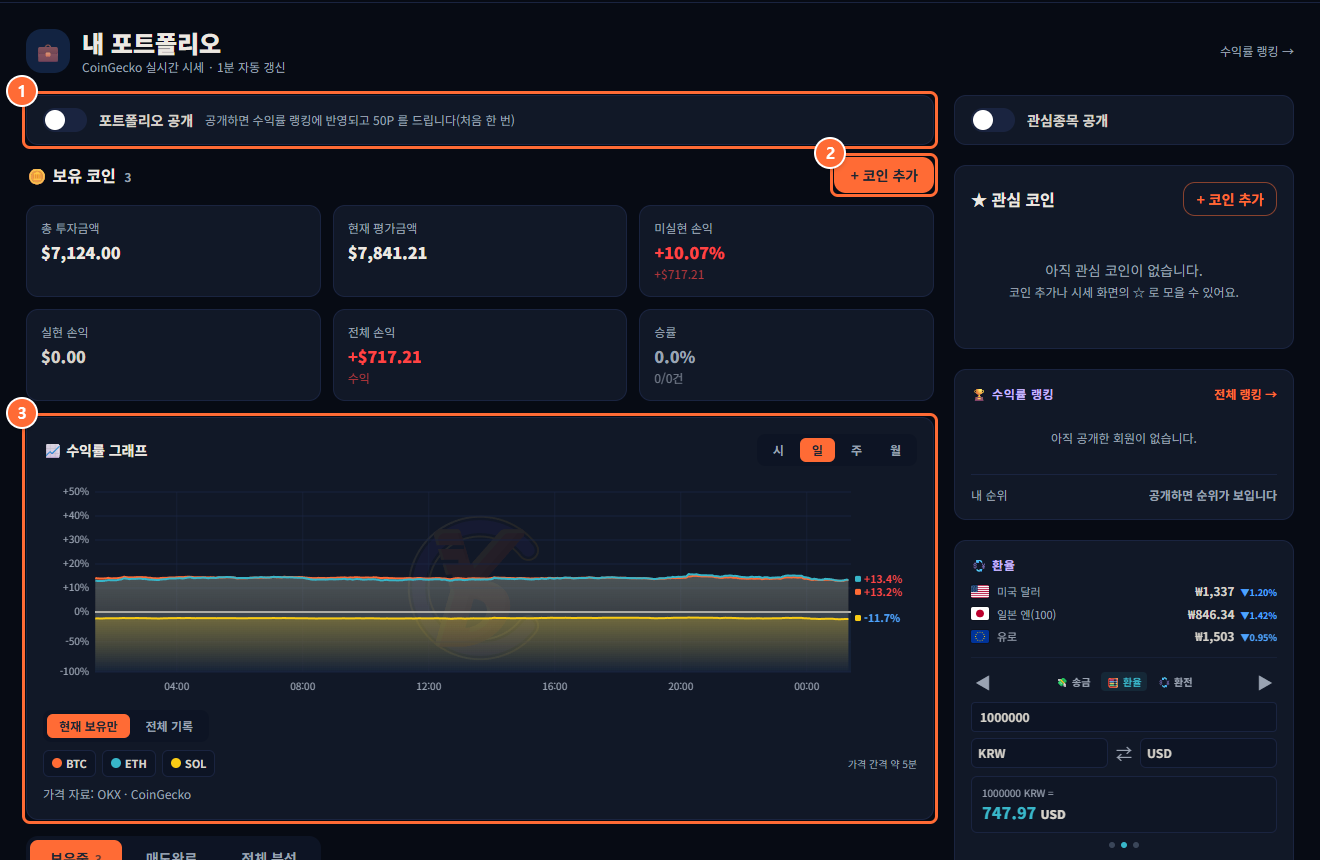Toggle the BTC series chip in the legend
Image resolution: width=1320 pixels, height=860 pixels.
[x=69, y=764]
